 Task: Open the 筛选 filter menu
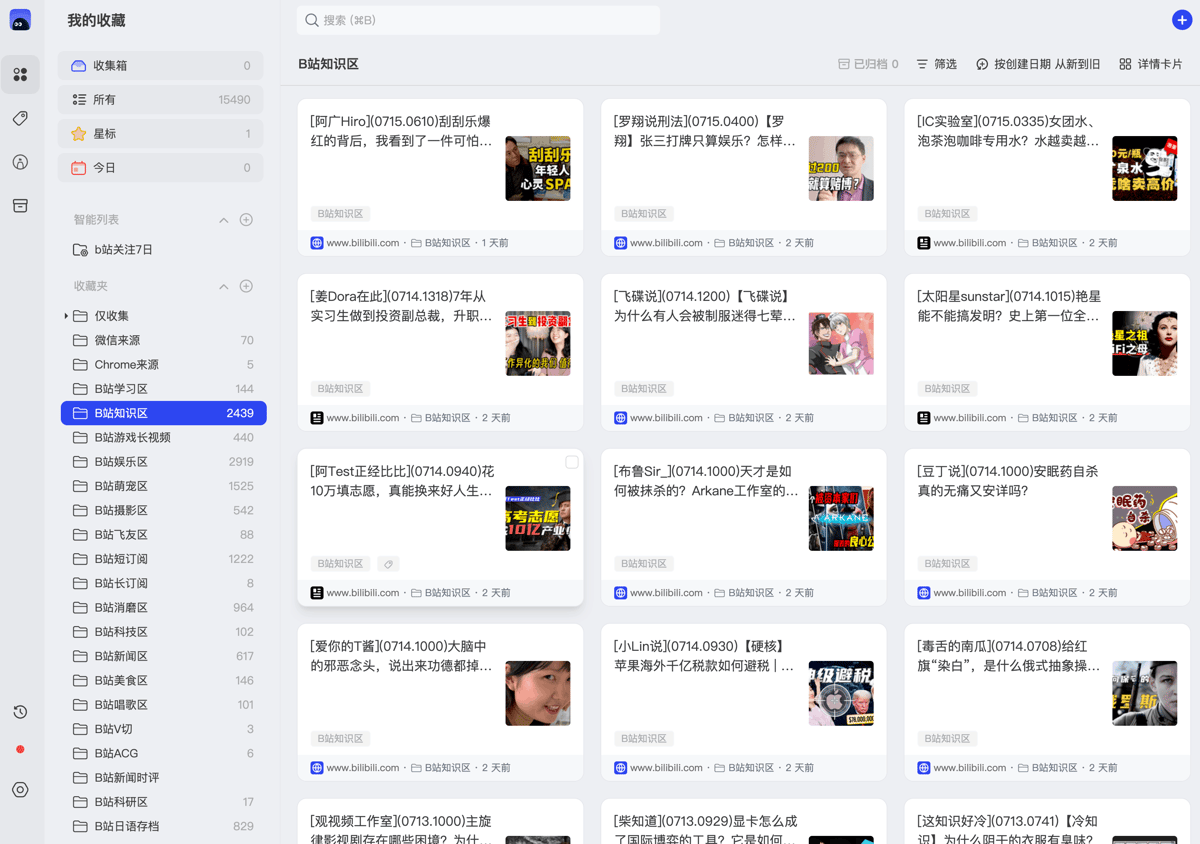937,64
